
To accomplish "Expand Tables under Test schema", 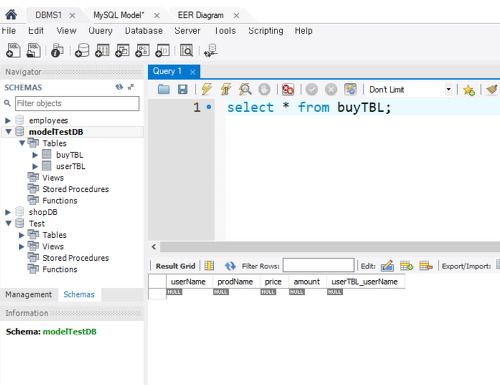I will pyautogui.click(x=21, y=235).
